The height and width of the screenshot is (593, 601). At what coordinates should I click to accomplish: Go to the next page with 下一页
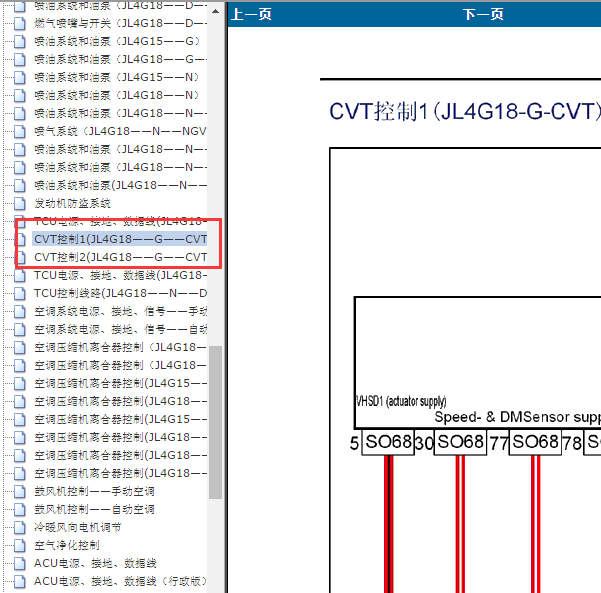pyautogui.click(x=483, y=15)
